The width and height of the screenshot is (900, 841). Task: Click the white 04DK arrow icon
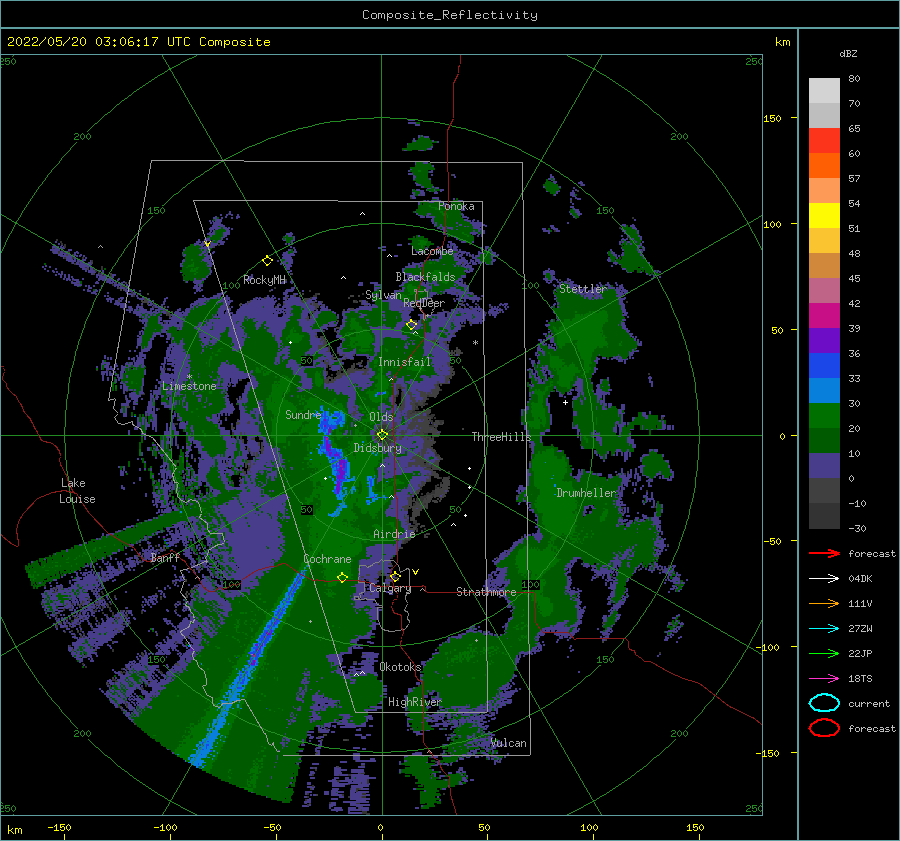point(824,579)
